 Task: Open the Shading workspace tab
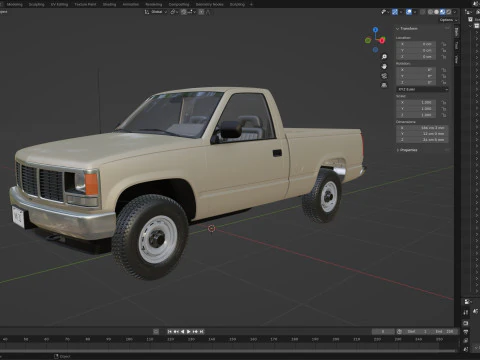coord(109,4)
